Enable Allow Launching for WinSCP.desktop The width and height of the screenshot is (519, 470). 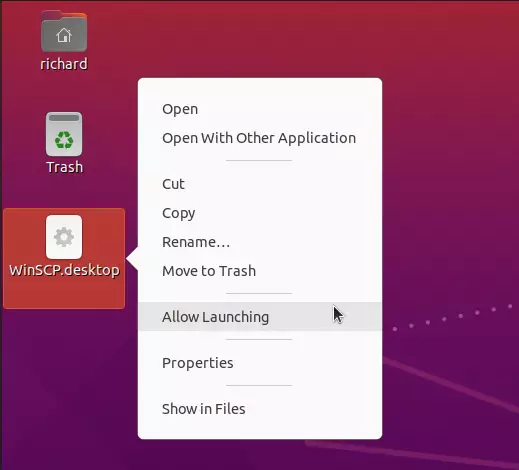pos(260,317)
